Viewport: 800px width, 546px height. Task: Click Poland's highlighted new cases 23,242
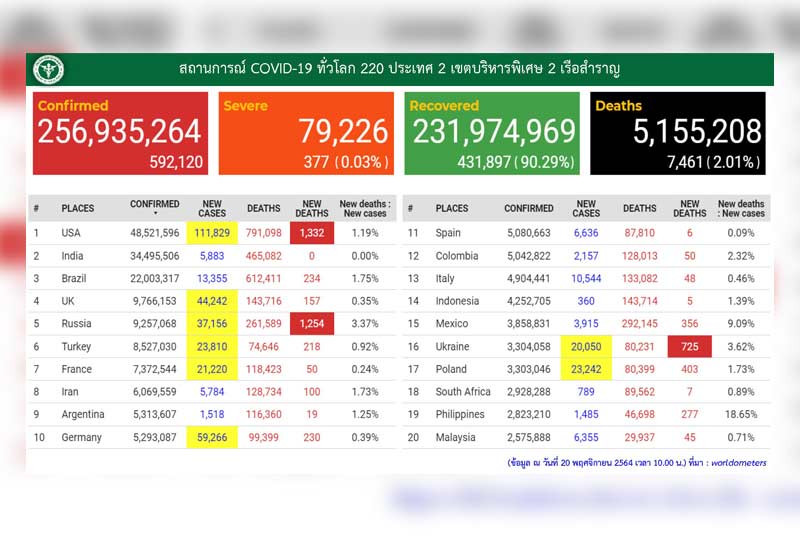(586, 369)
